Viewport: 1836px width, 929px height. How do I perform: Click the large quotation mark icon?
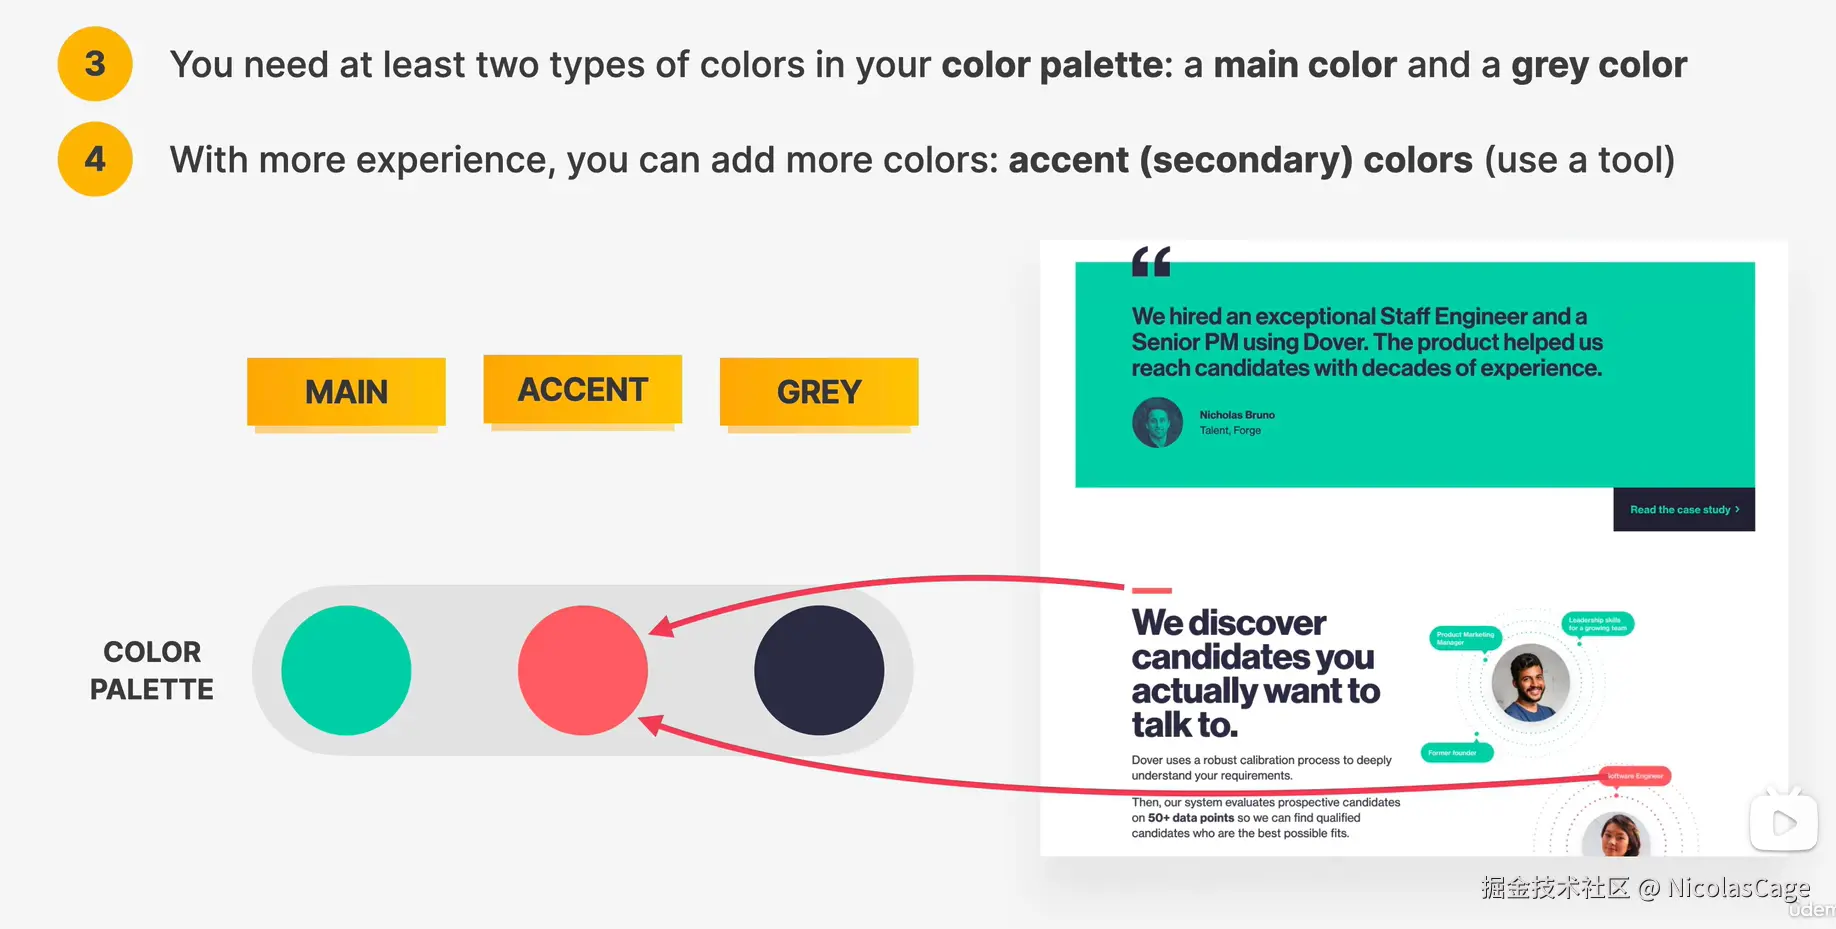tap(1151, 262)
